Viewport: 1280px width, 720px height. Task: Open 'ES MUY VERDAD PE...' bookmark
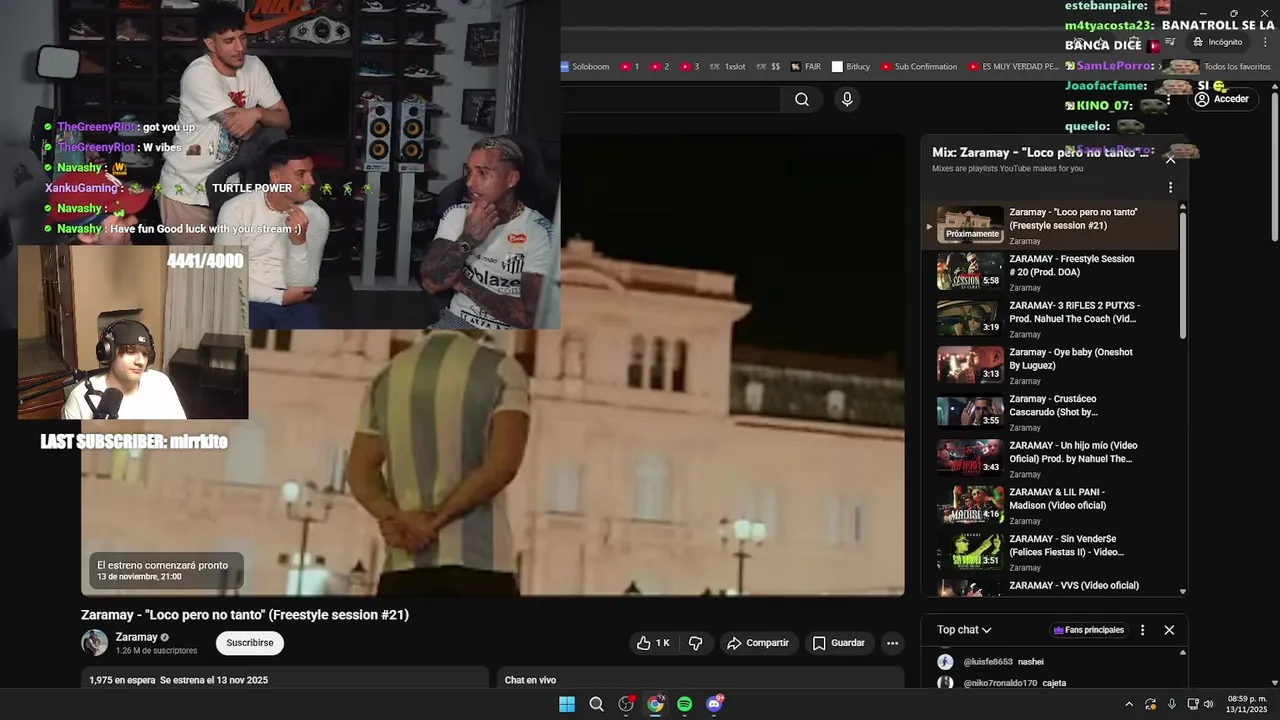point(1013,67)
